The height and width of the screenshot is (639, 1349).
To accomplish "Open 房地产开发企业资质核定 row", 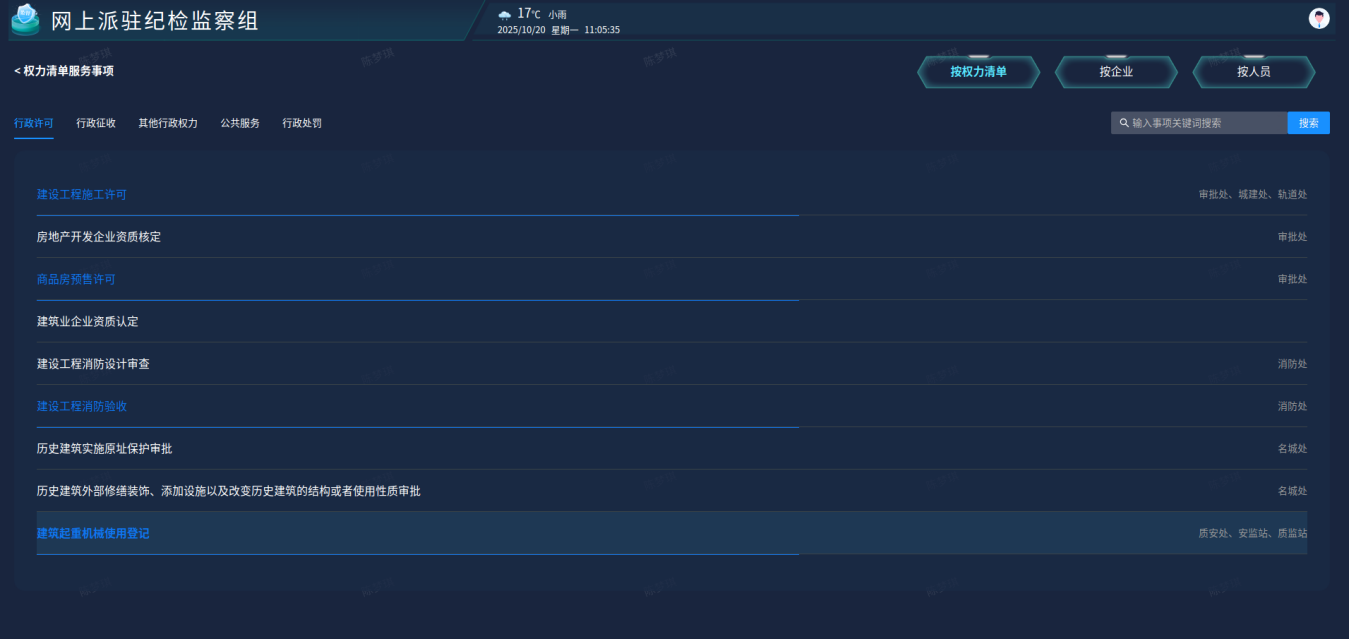I will click(99, 237).
